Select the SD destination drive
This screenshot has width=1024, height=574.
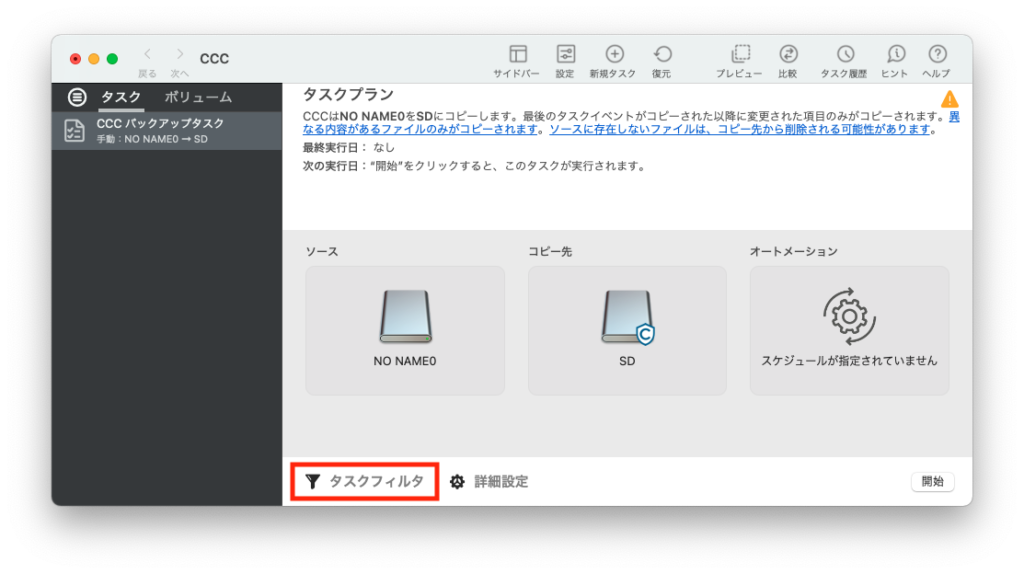627,330
